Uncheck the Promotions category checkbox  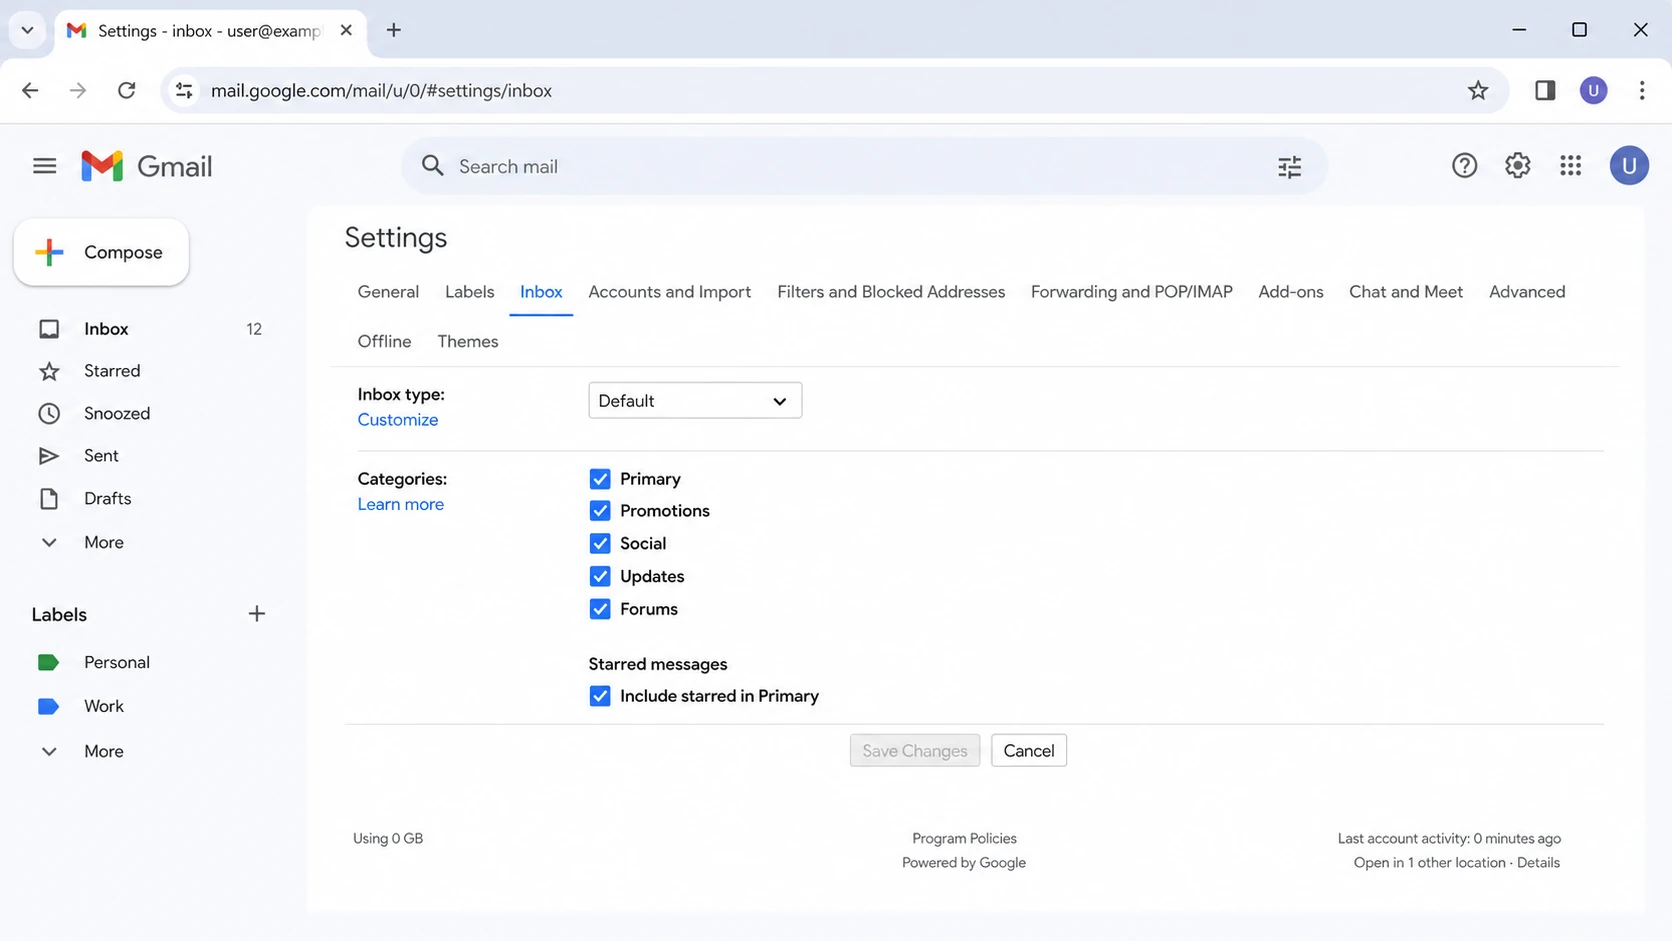pos(600,511)
